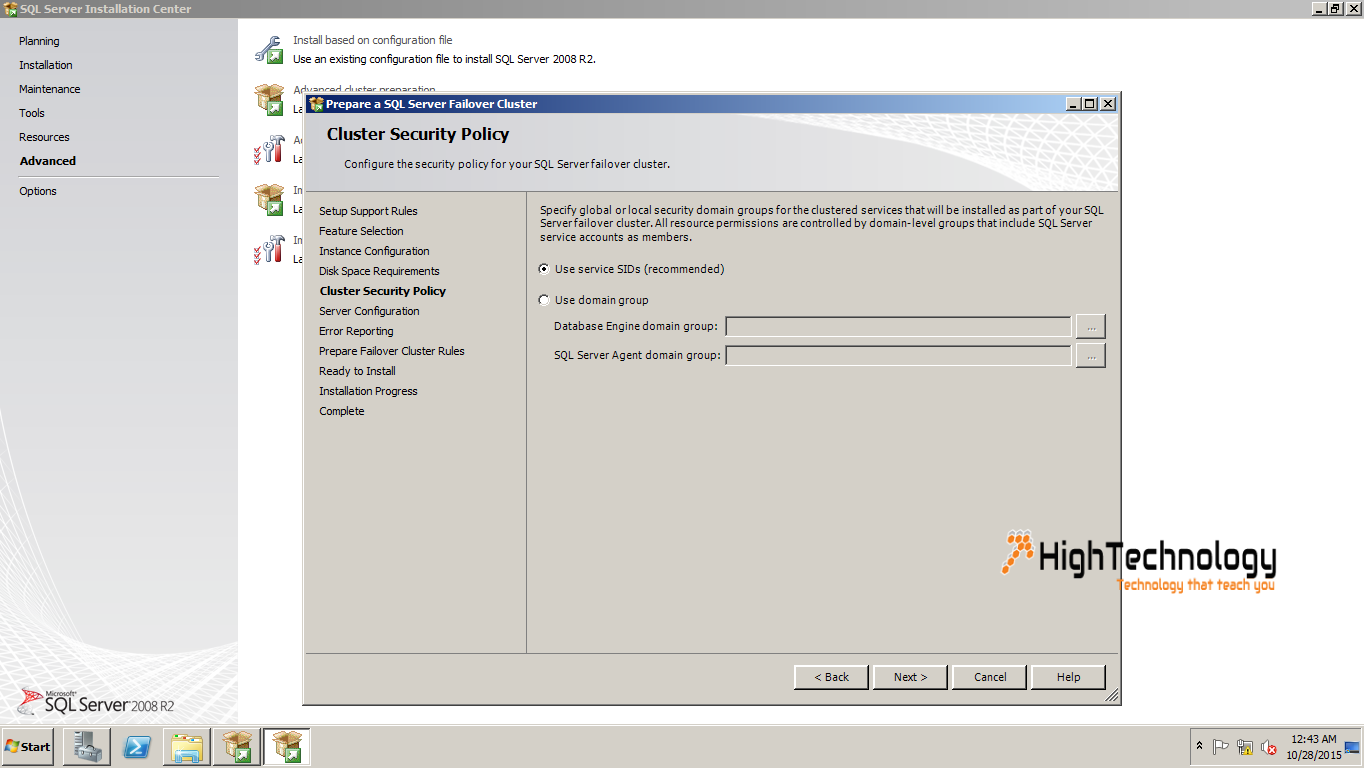Open Installation in Installation Center
Screen dimensions: 1364x768
pyautogui.click(x=46, y=65)
